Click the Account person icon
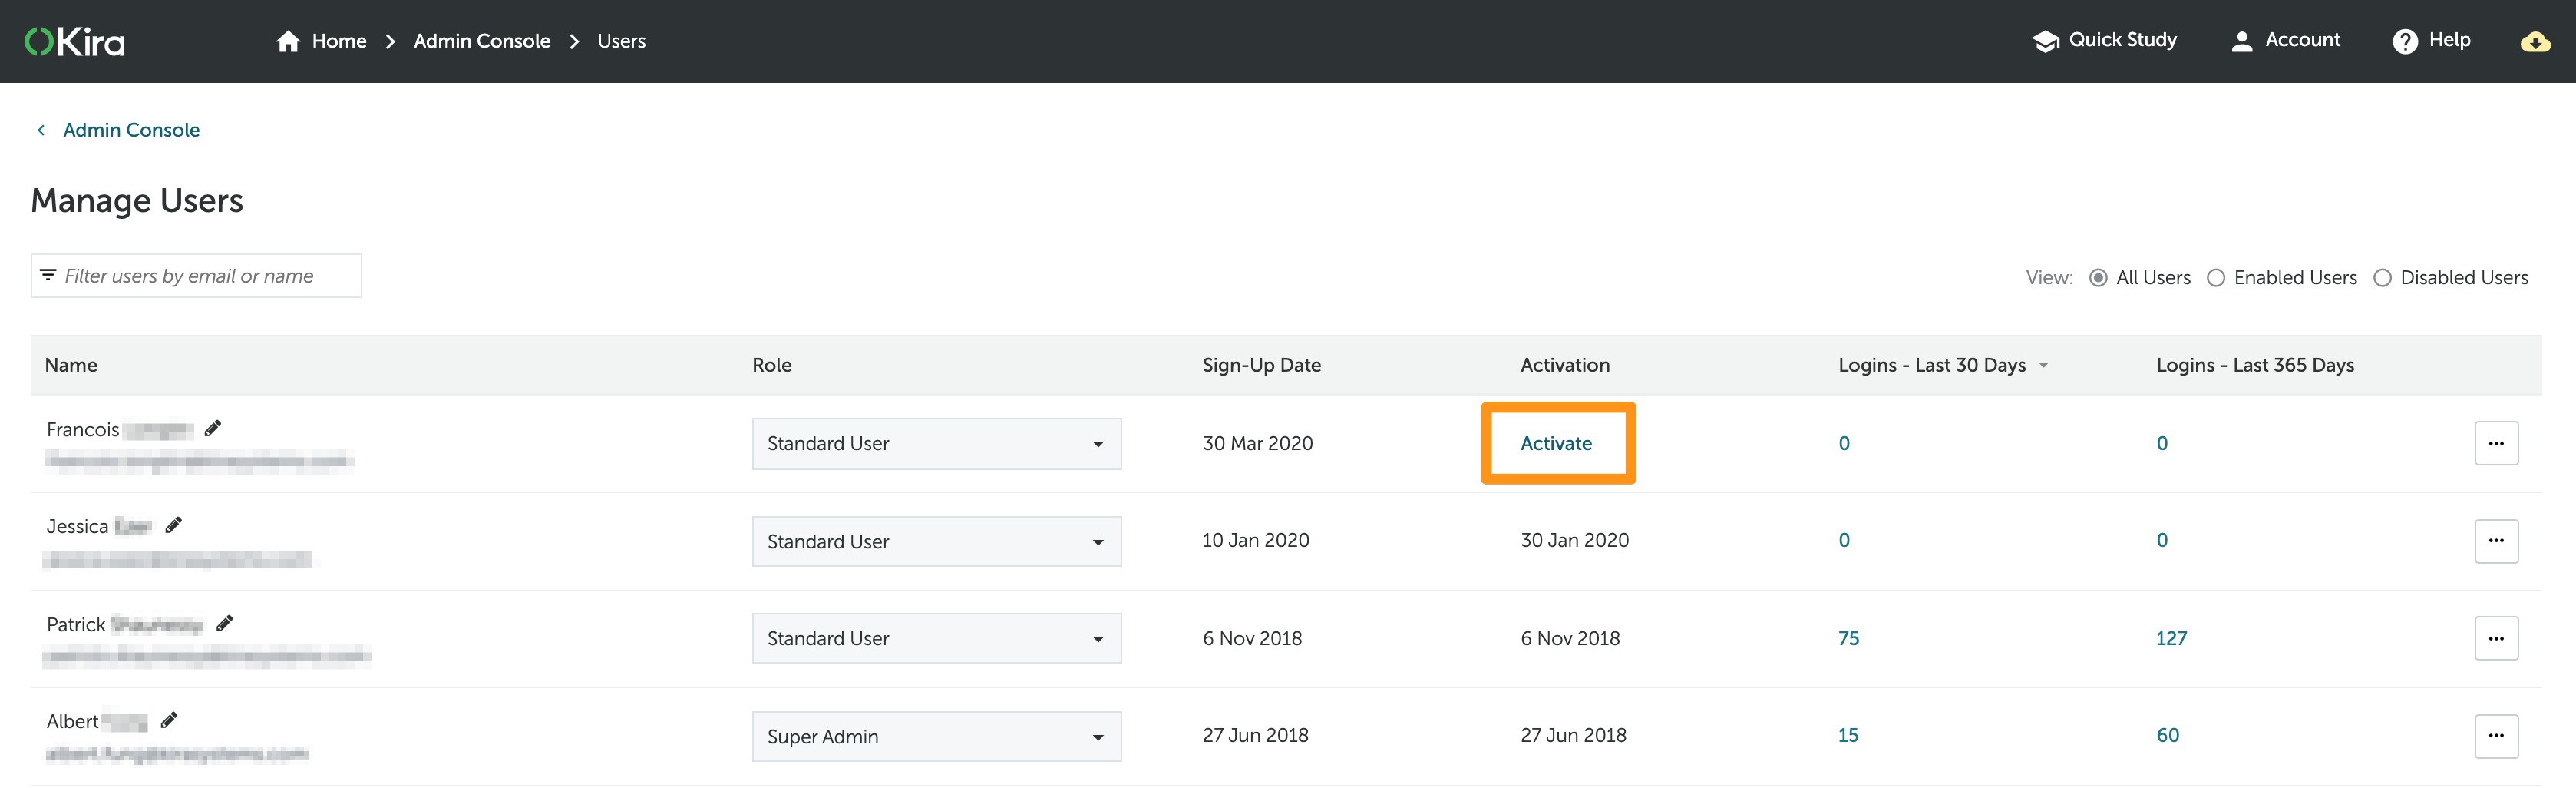This screenshot has width=2576, height=788. coord(2241,41)
